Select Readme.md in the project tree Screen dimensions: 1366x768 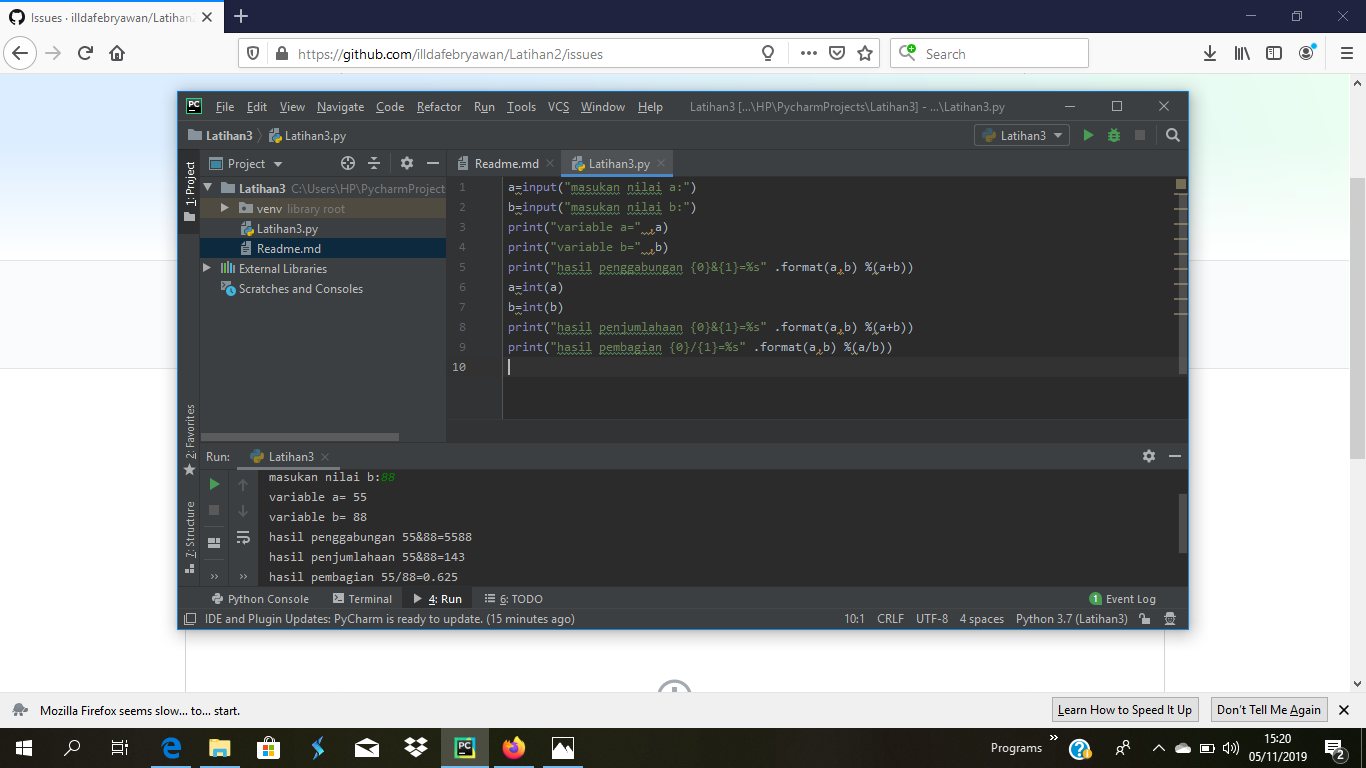pos(288,248)
